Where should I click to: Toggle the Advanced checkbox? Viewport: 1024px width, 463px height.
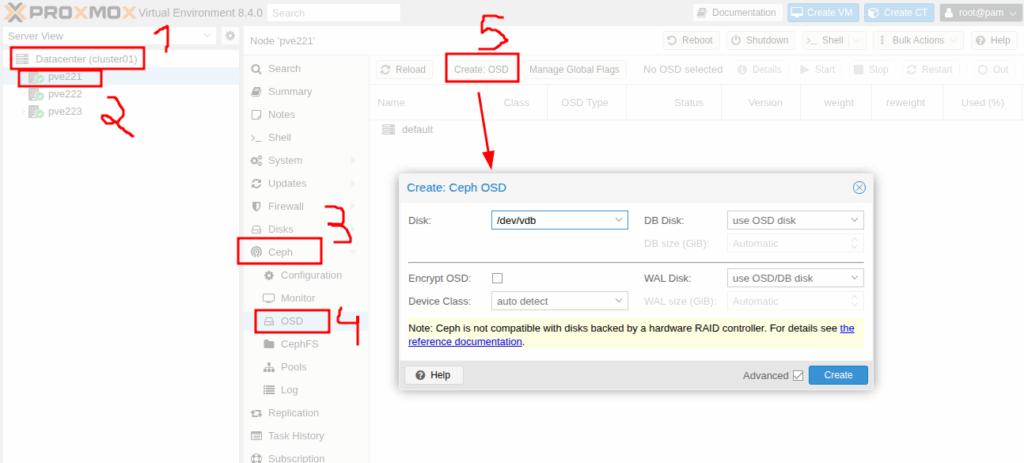tap(797, 375)
